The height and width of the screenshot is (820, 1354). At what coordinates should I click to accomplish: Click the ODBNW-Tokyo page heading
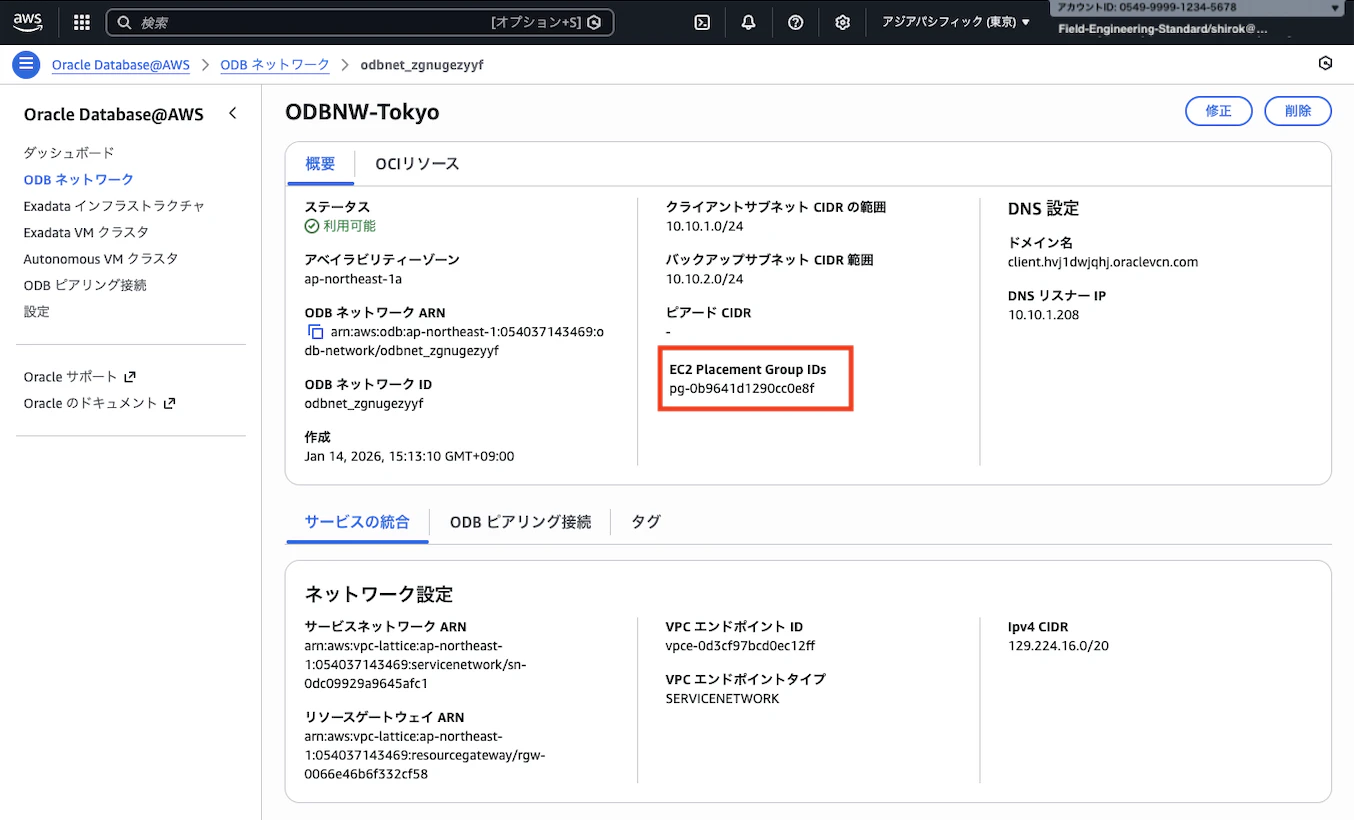pos(362,111)
